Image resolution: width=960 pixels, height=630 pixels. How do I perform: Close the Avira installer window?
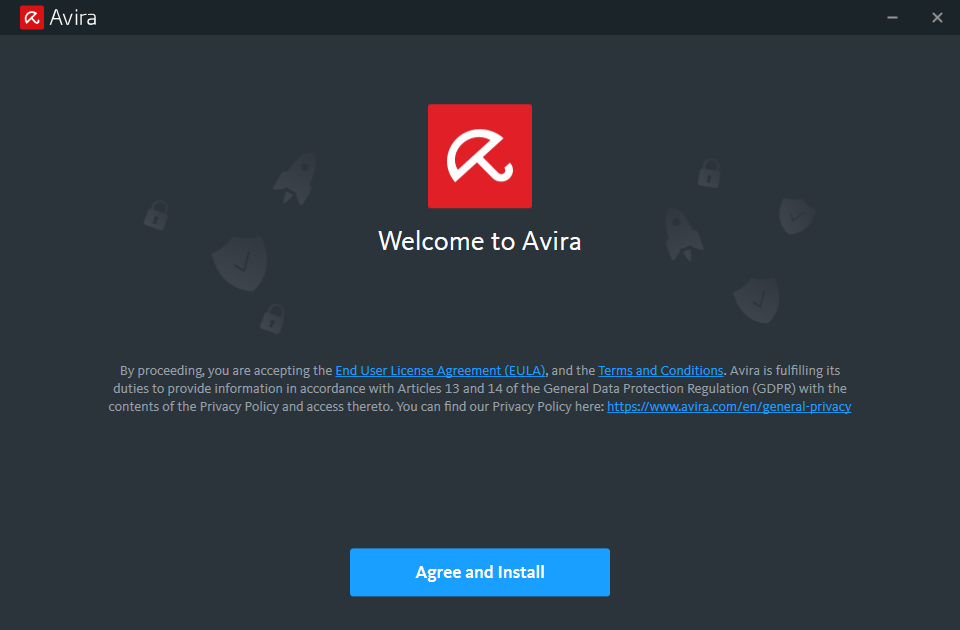coord(937,18)
